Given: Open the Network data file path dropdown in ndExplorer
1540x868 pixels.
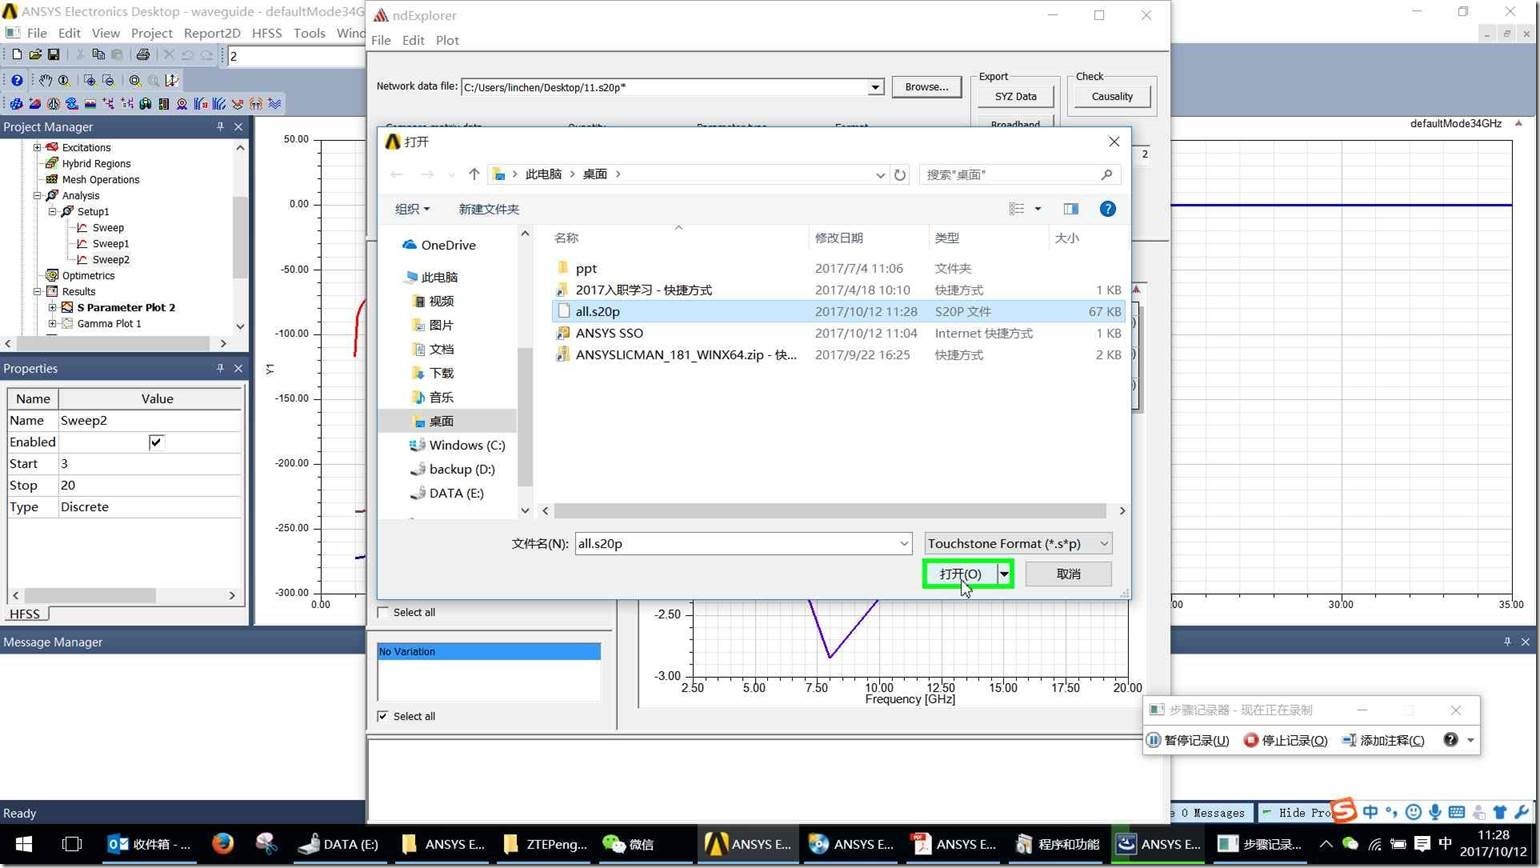Looking at the screenshot, I should click(875, 88).
